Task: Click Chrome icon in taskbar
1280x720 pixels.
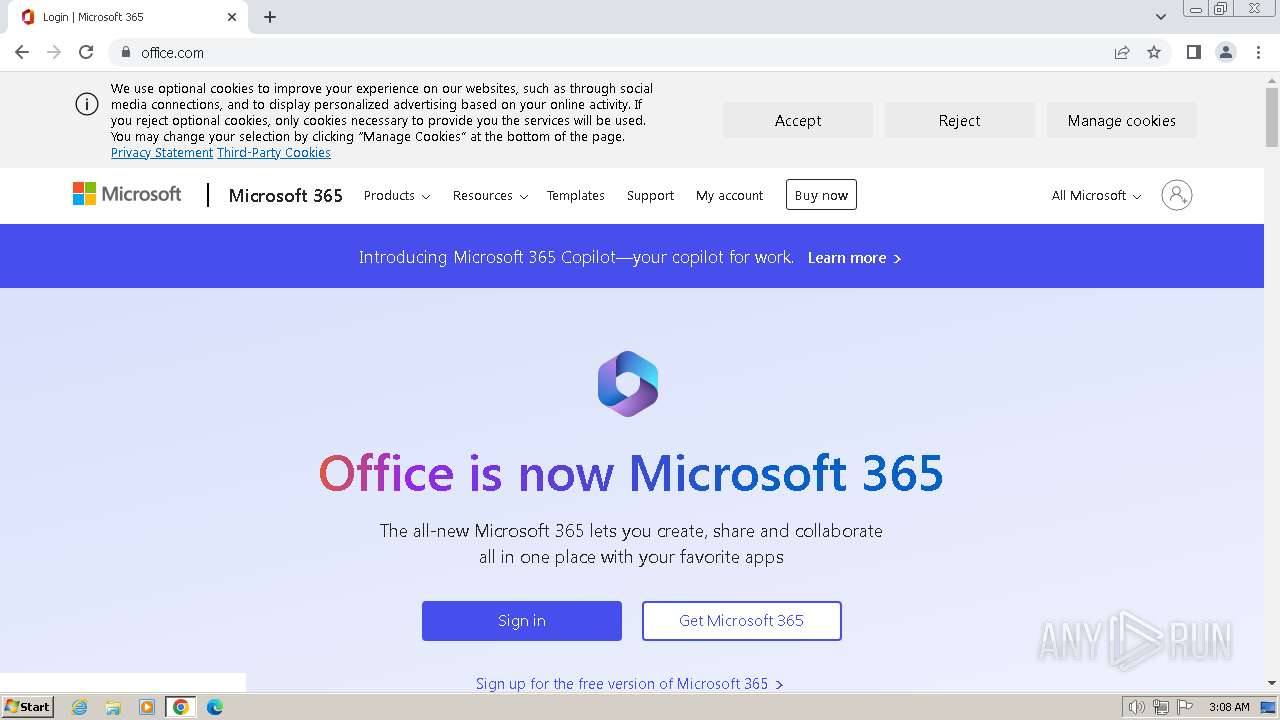Action: pos(181,707)
